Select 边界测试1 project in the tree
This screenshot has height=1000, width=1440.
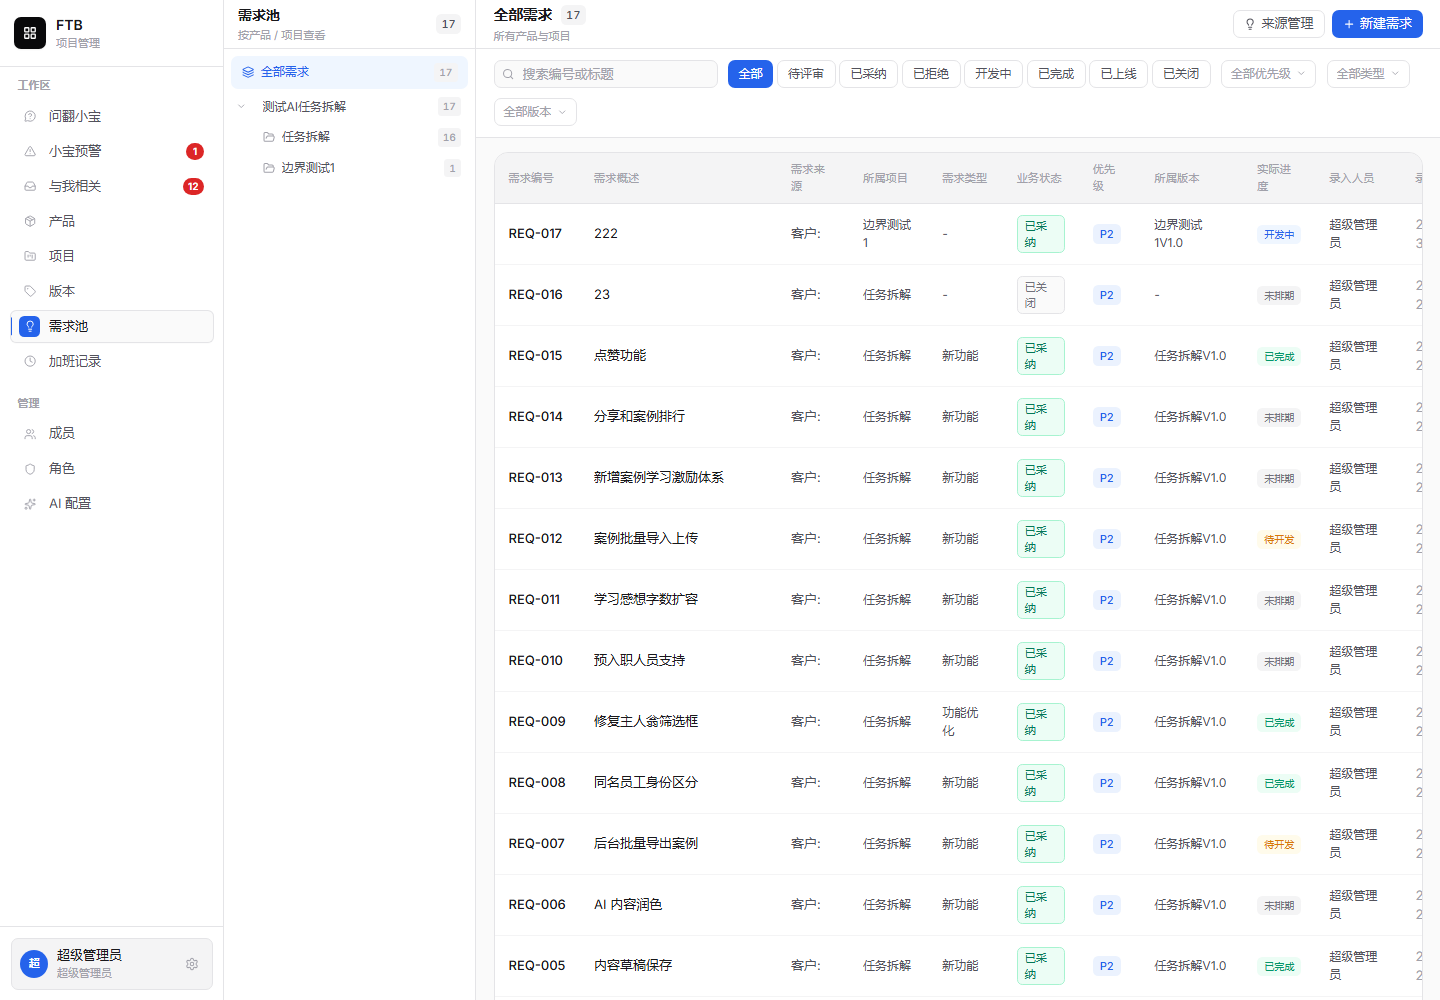(x=349, y=168)
